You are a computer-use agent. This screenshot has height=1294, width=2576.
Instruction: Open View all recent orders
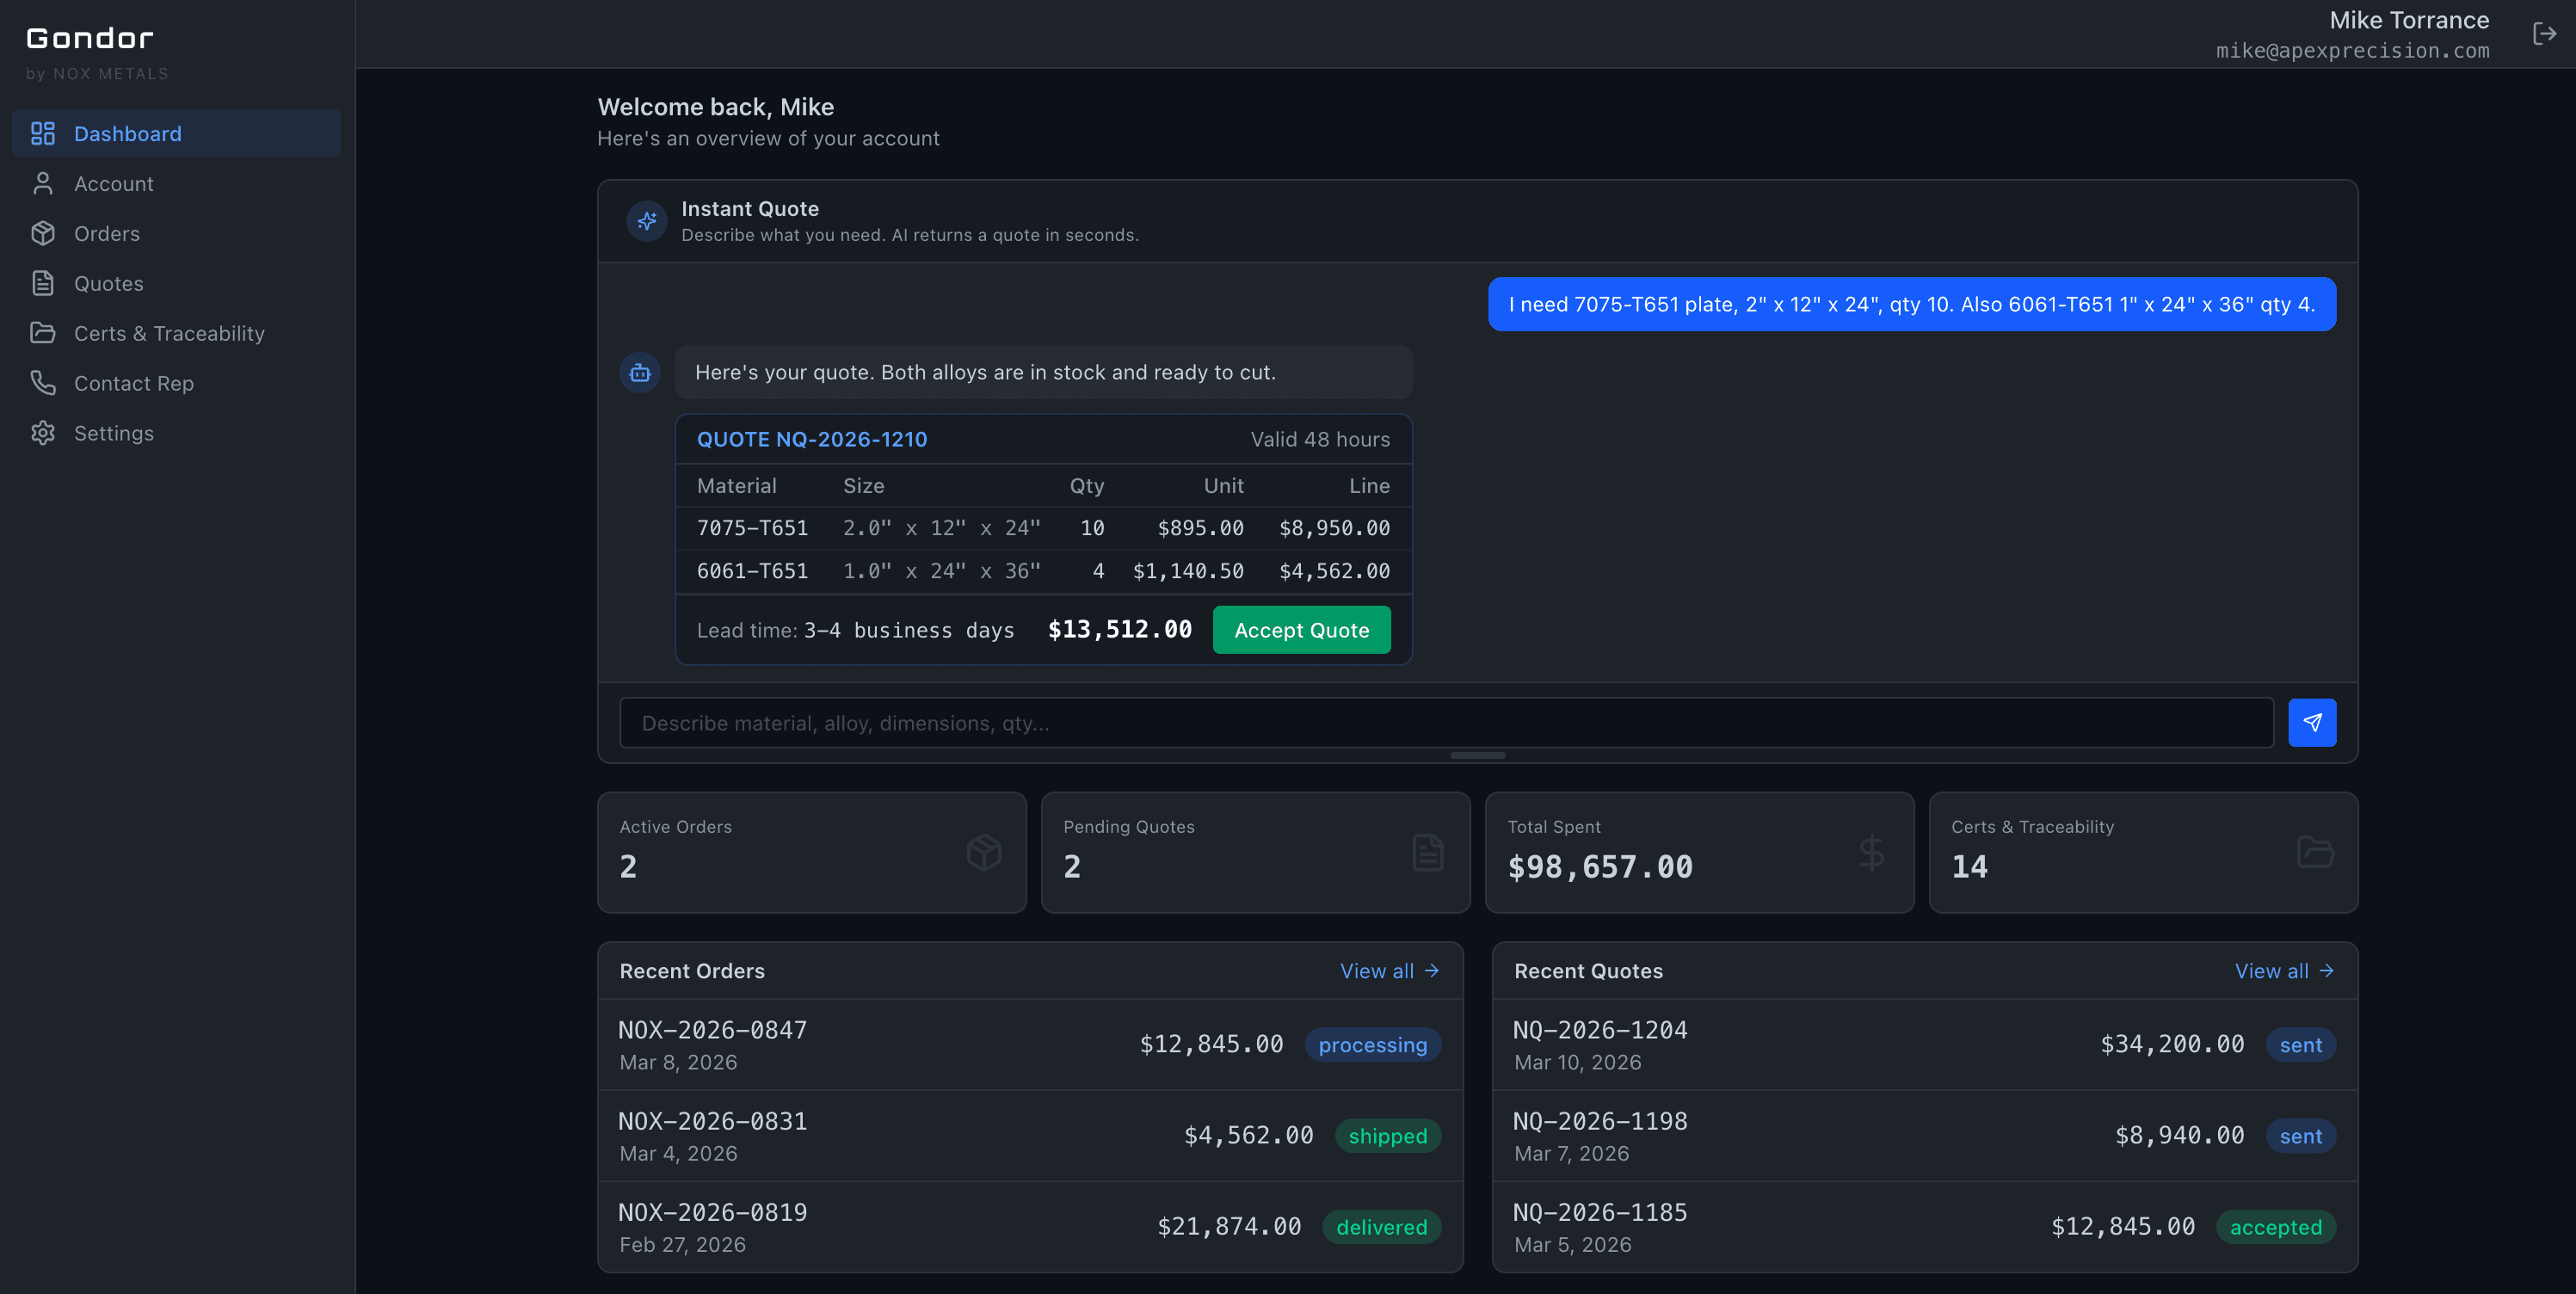pyautogui.click(x=1390, y=970)
